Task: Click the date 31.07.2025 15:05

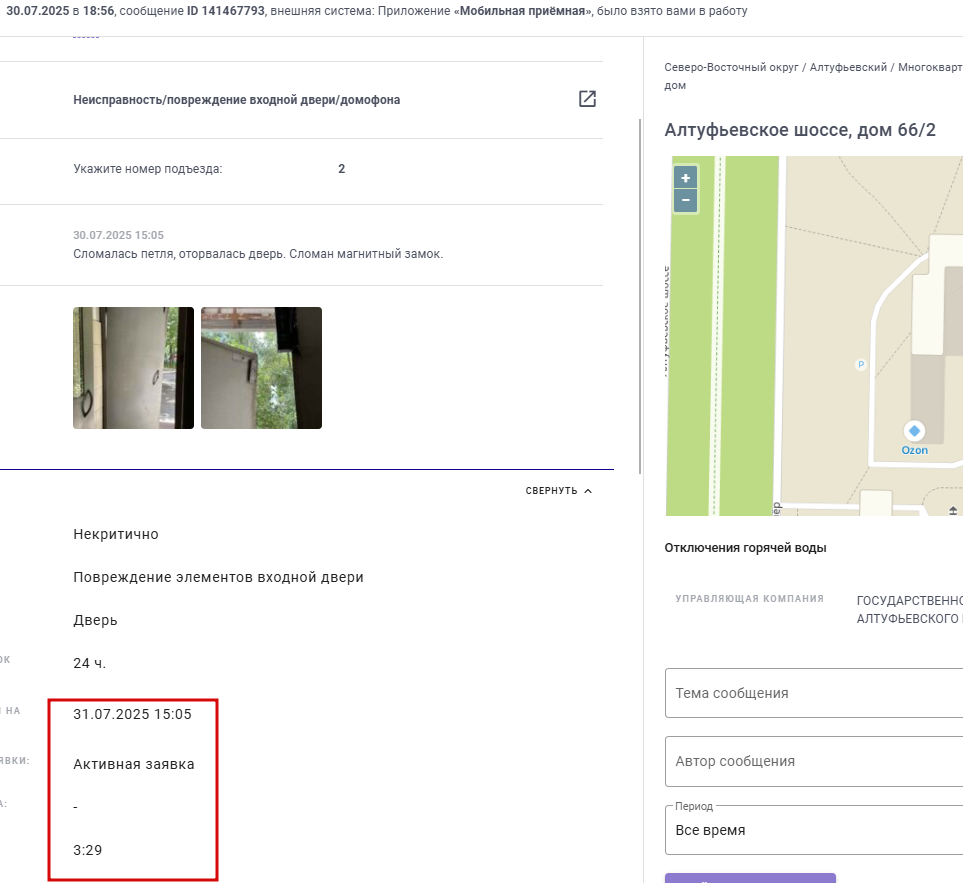Action: (132, 714)
